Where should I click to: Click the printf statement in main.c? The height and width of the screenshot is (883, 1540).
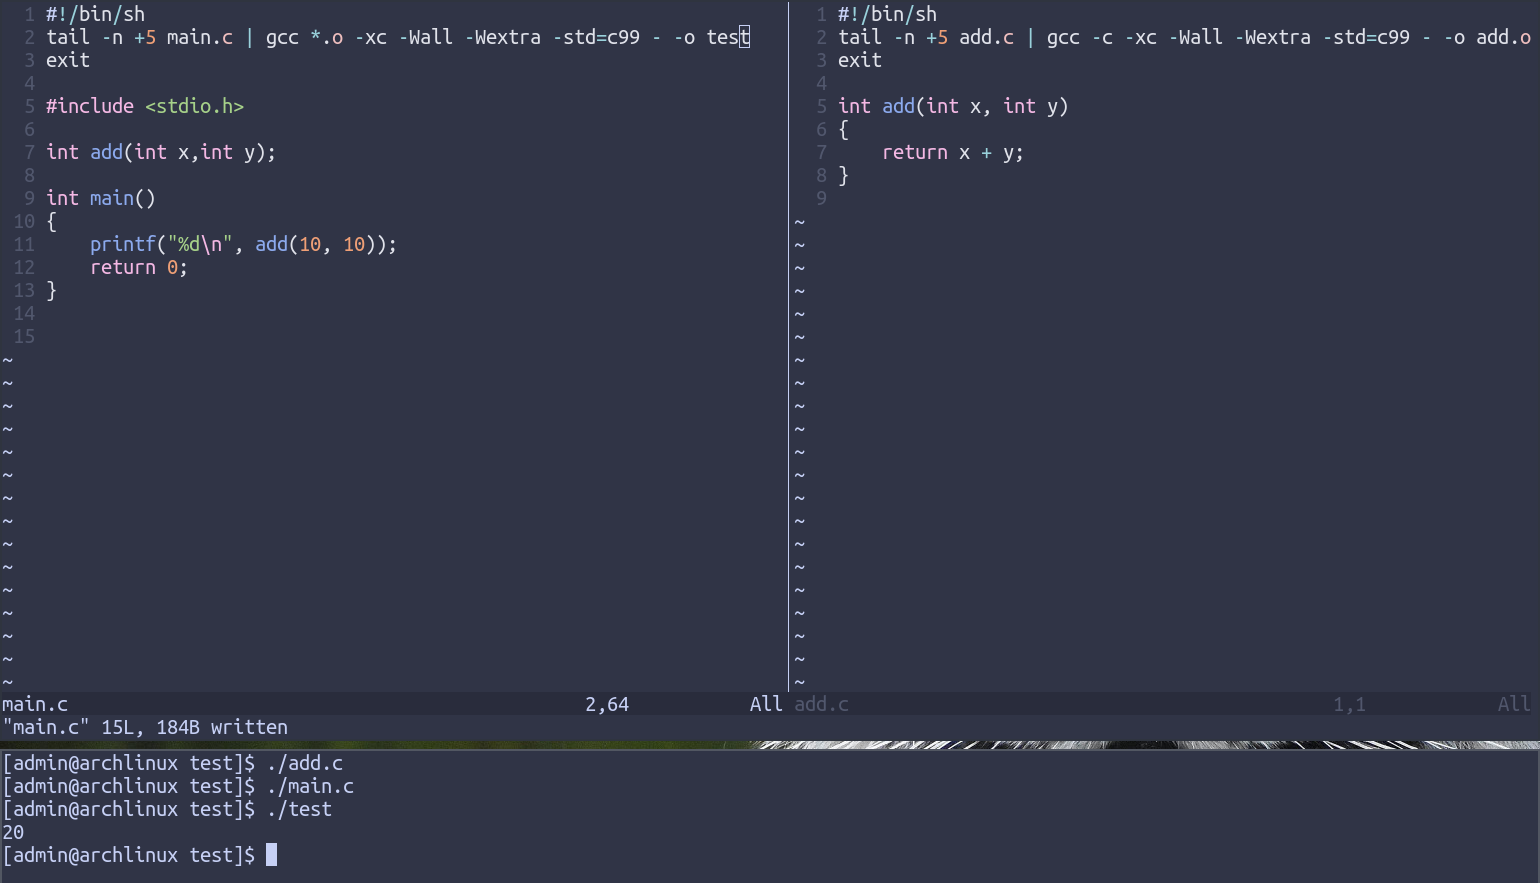tap(243, 244)
